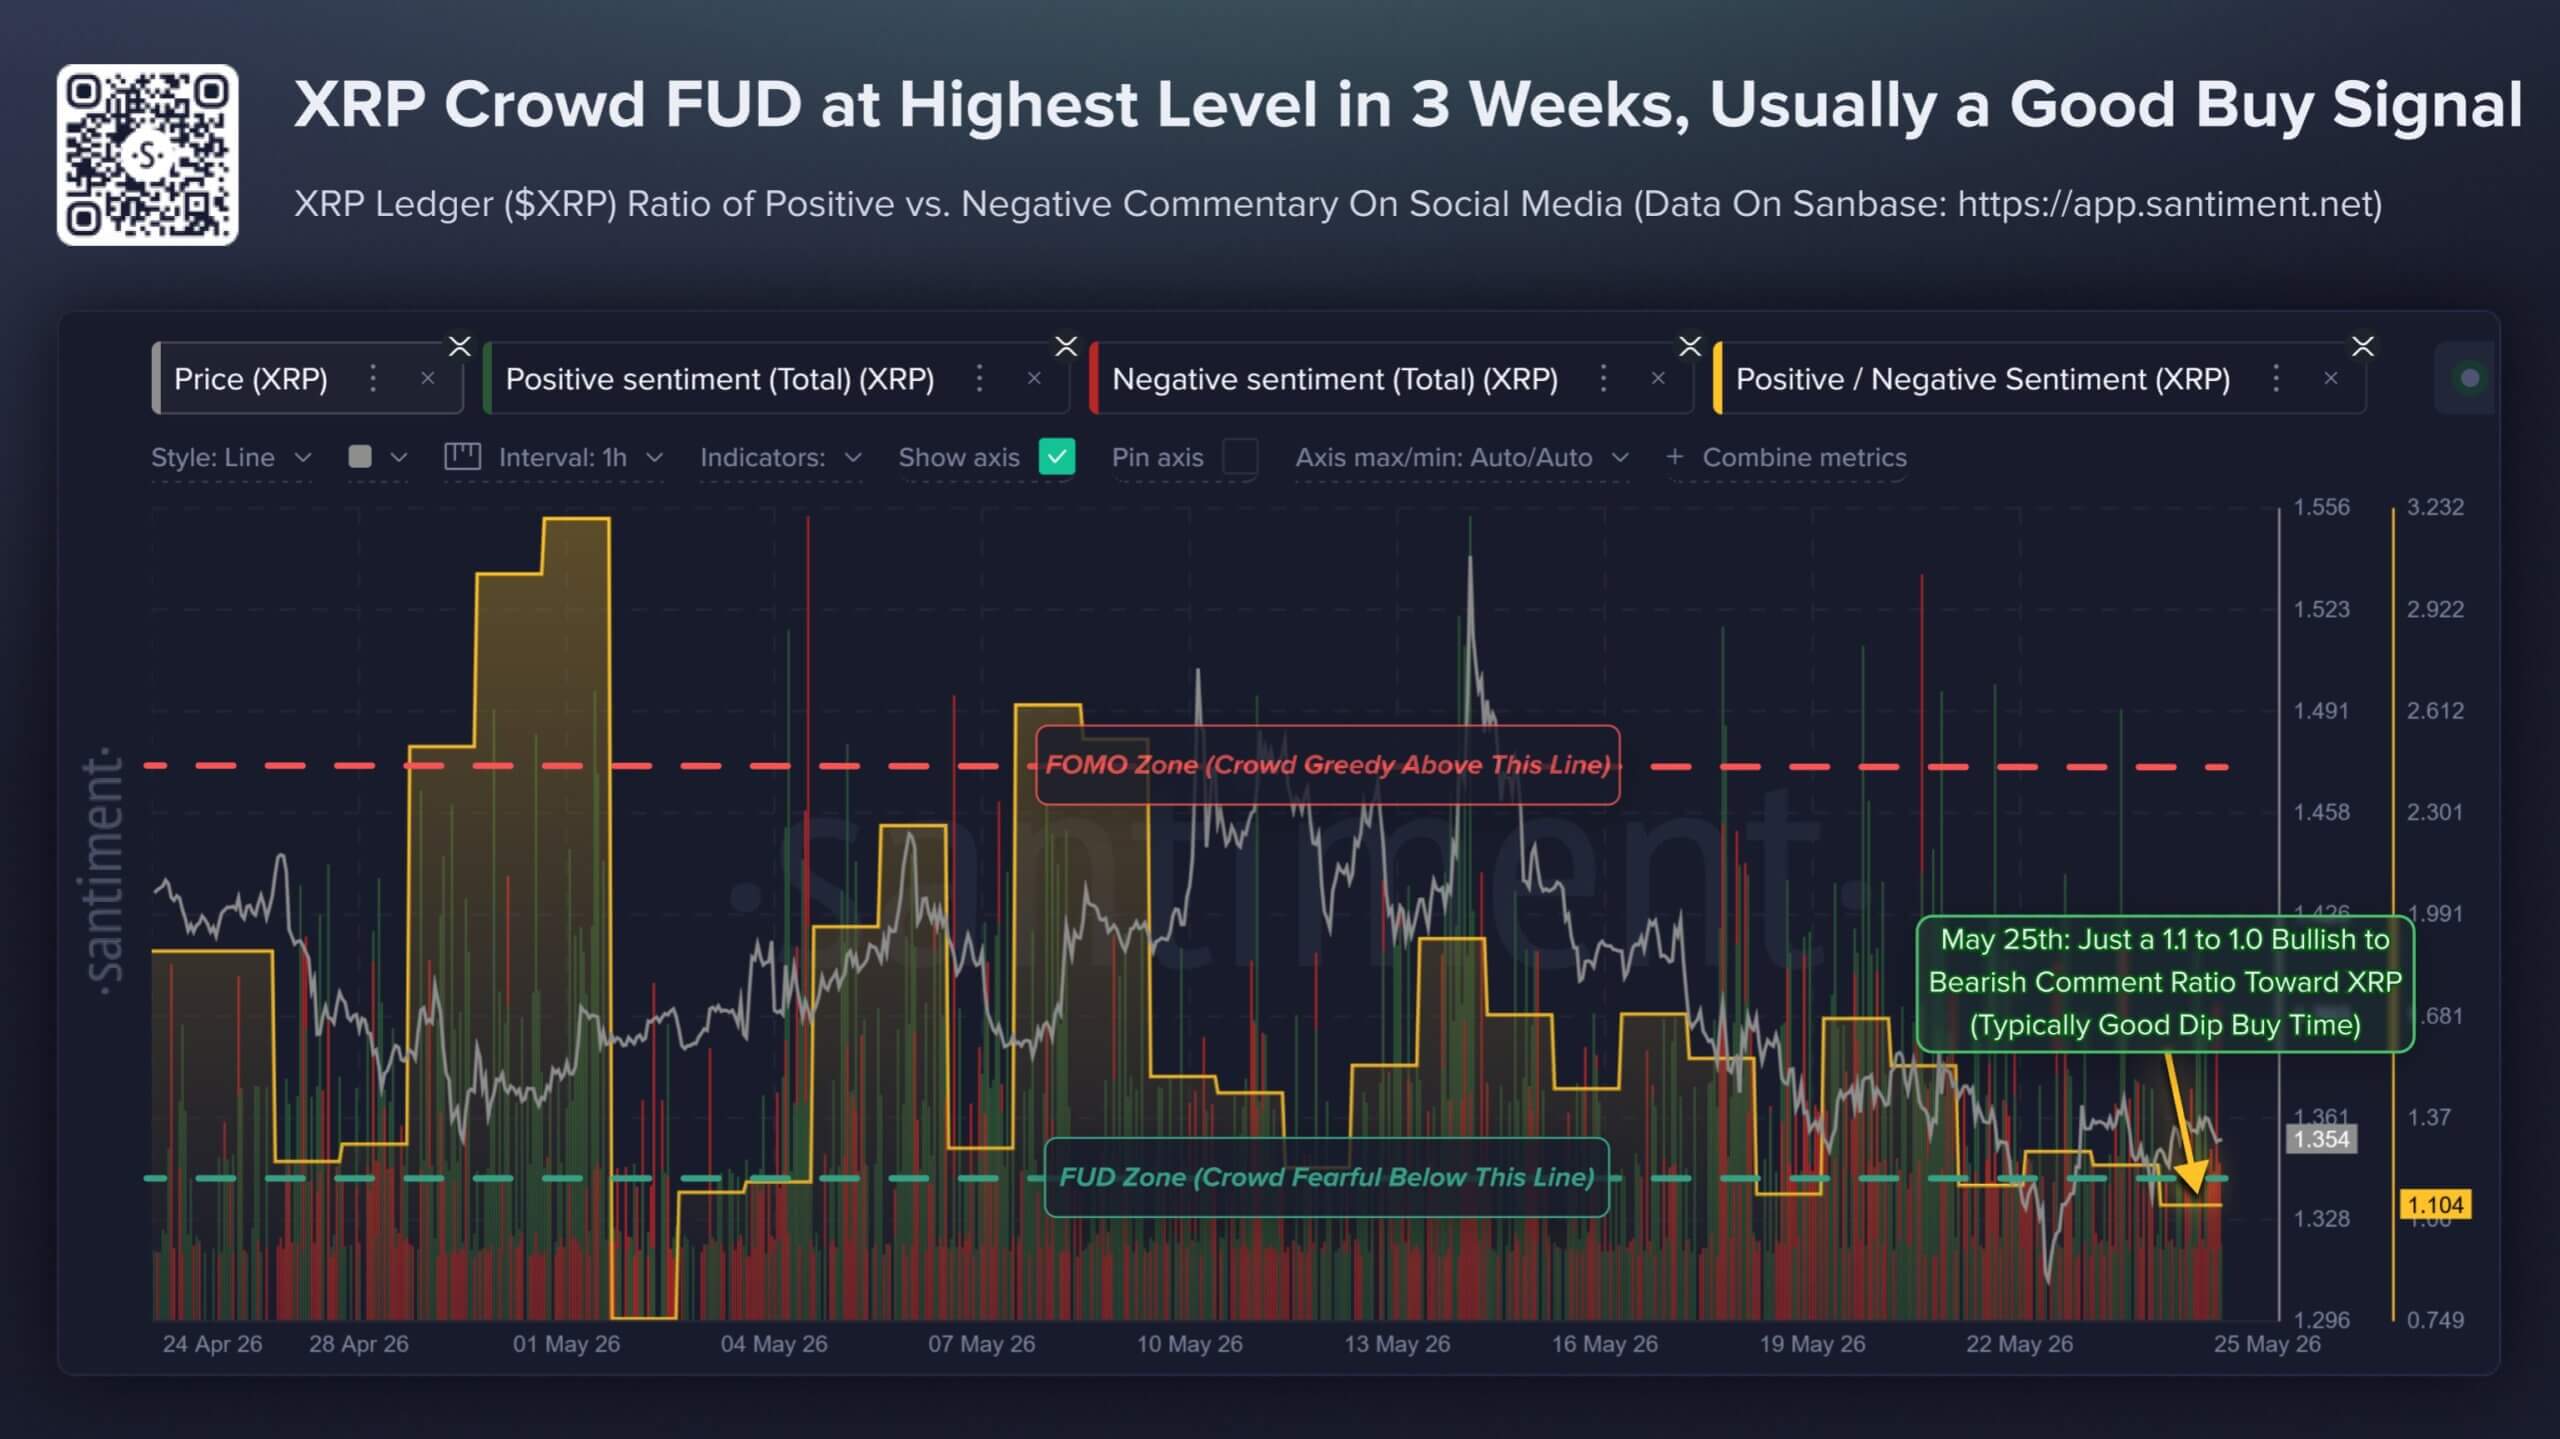The image size is (2560, 1439).
Task: Open options menu for Negative sentiment (Total)
Action: coord(1604,378)
